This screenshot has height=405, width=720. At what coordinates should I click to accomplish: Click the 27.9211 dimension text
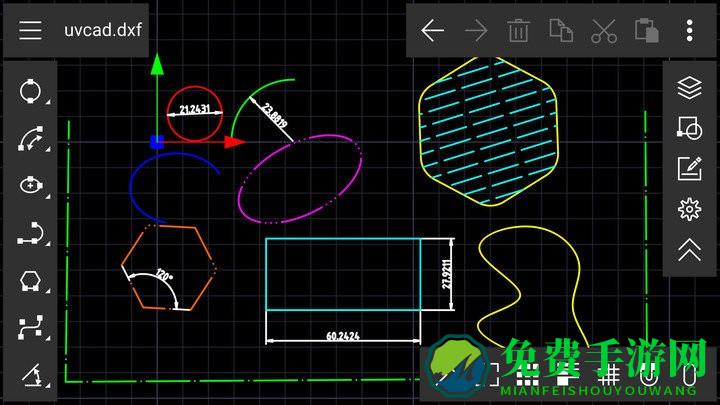pyautogui.click(x=446, y=274)
